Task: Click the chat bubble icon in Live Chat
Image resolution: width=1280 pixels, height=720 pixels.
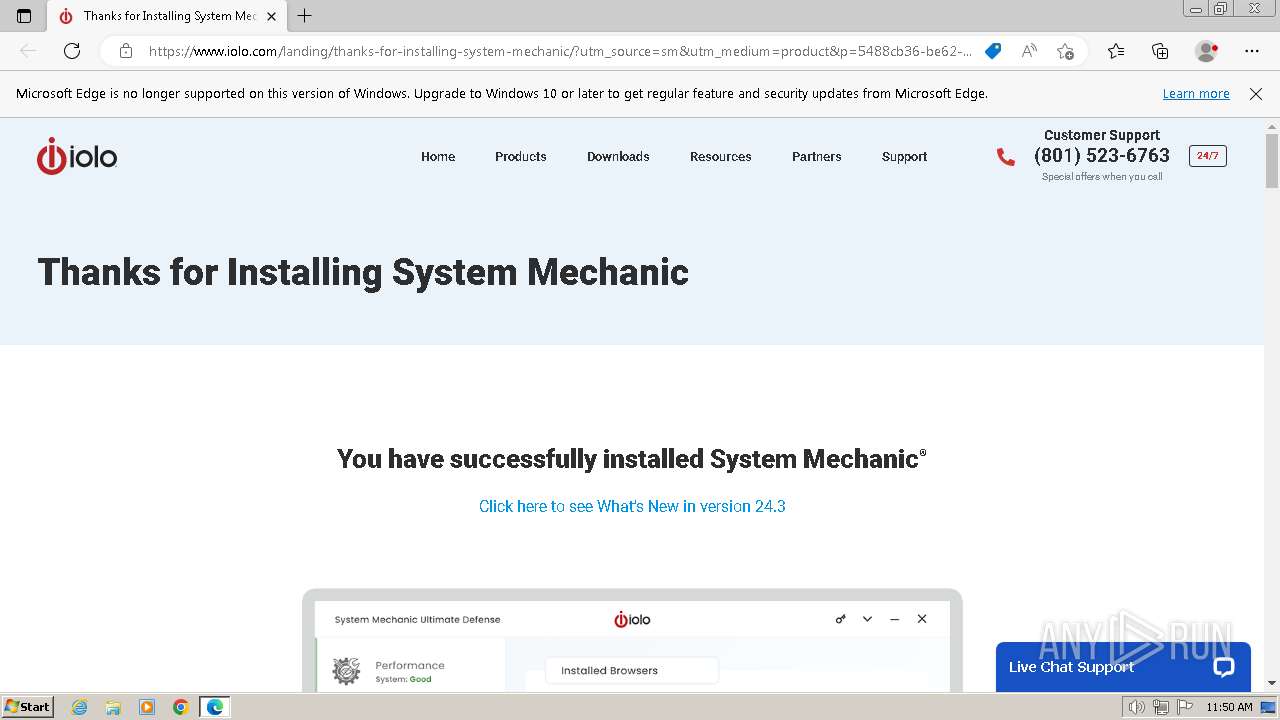Action: pyautogui.click(x=1224, y=667)
